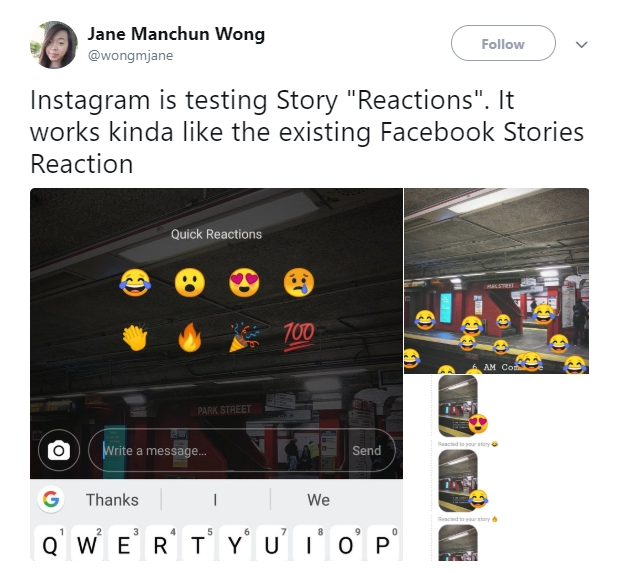View the station photo with laughing emojis

496,281
